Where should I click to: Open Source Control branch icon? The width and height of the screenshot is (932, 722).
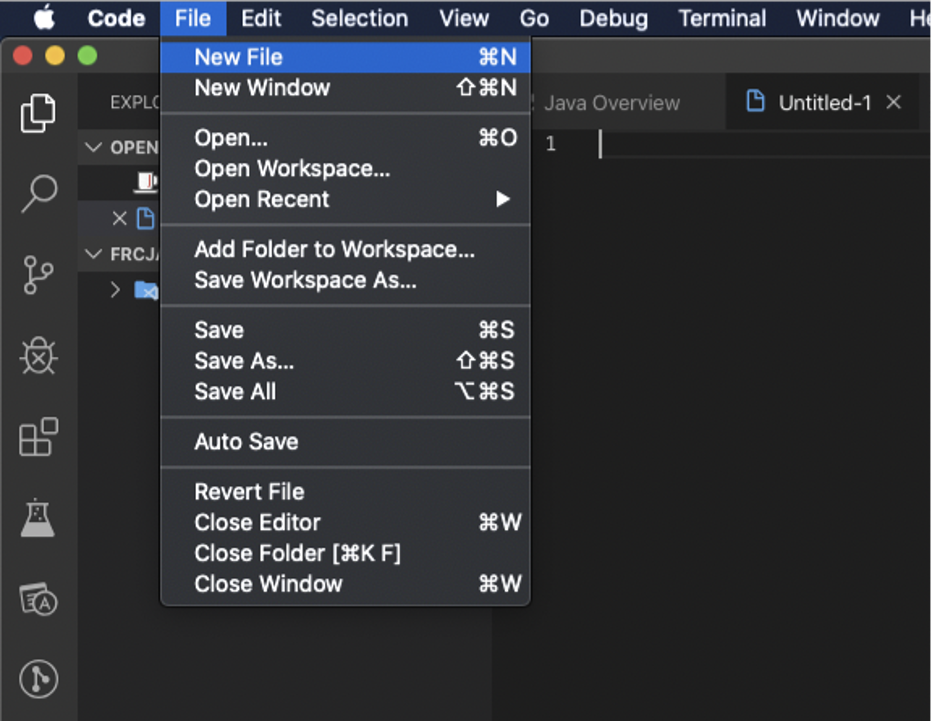[38, 275]
